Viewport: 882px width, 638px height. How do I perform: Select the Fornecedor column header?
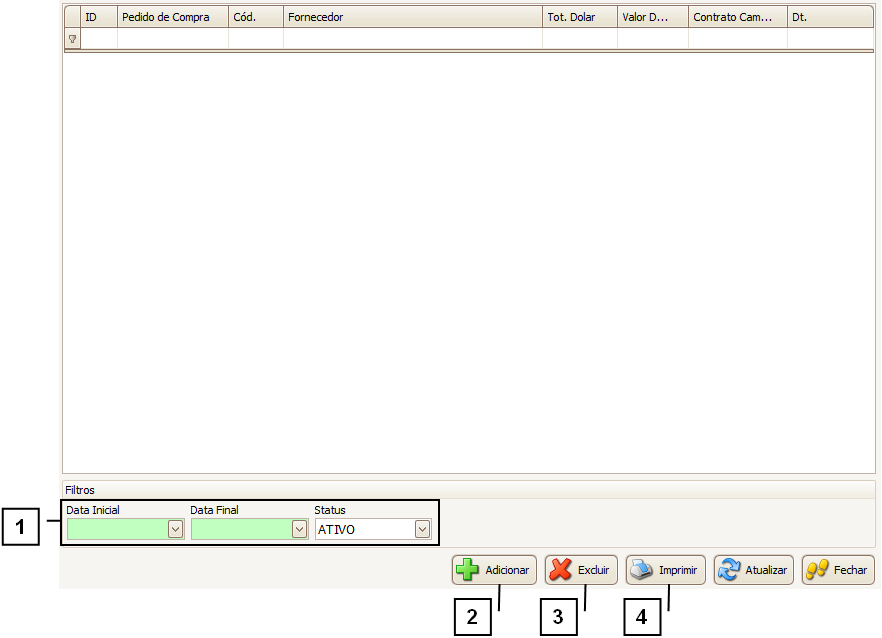click(x=412, y=17)
